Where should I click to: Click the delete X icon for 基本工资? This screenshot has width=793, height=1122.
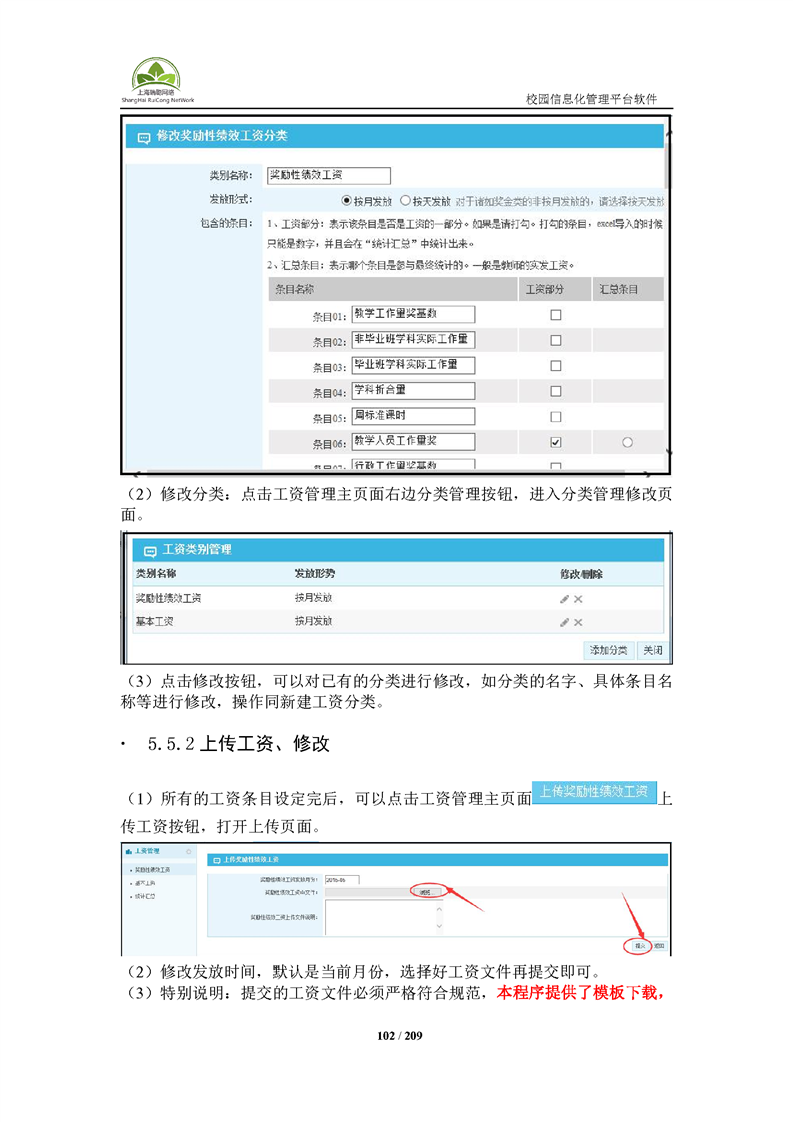pyautogui.click(x=578, y=623)
